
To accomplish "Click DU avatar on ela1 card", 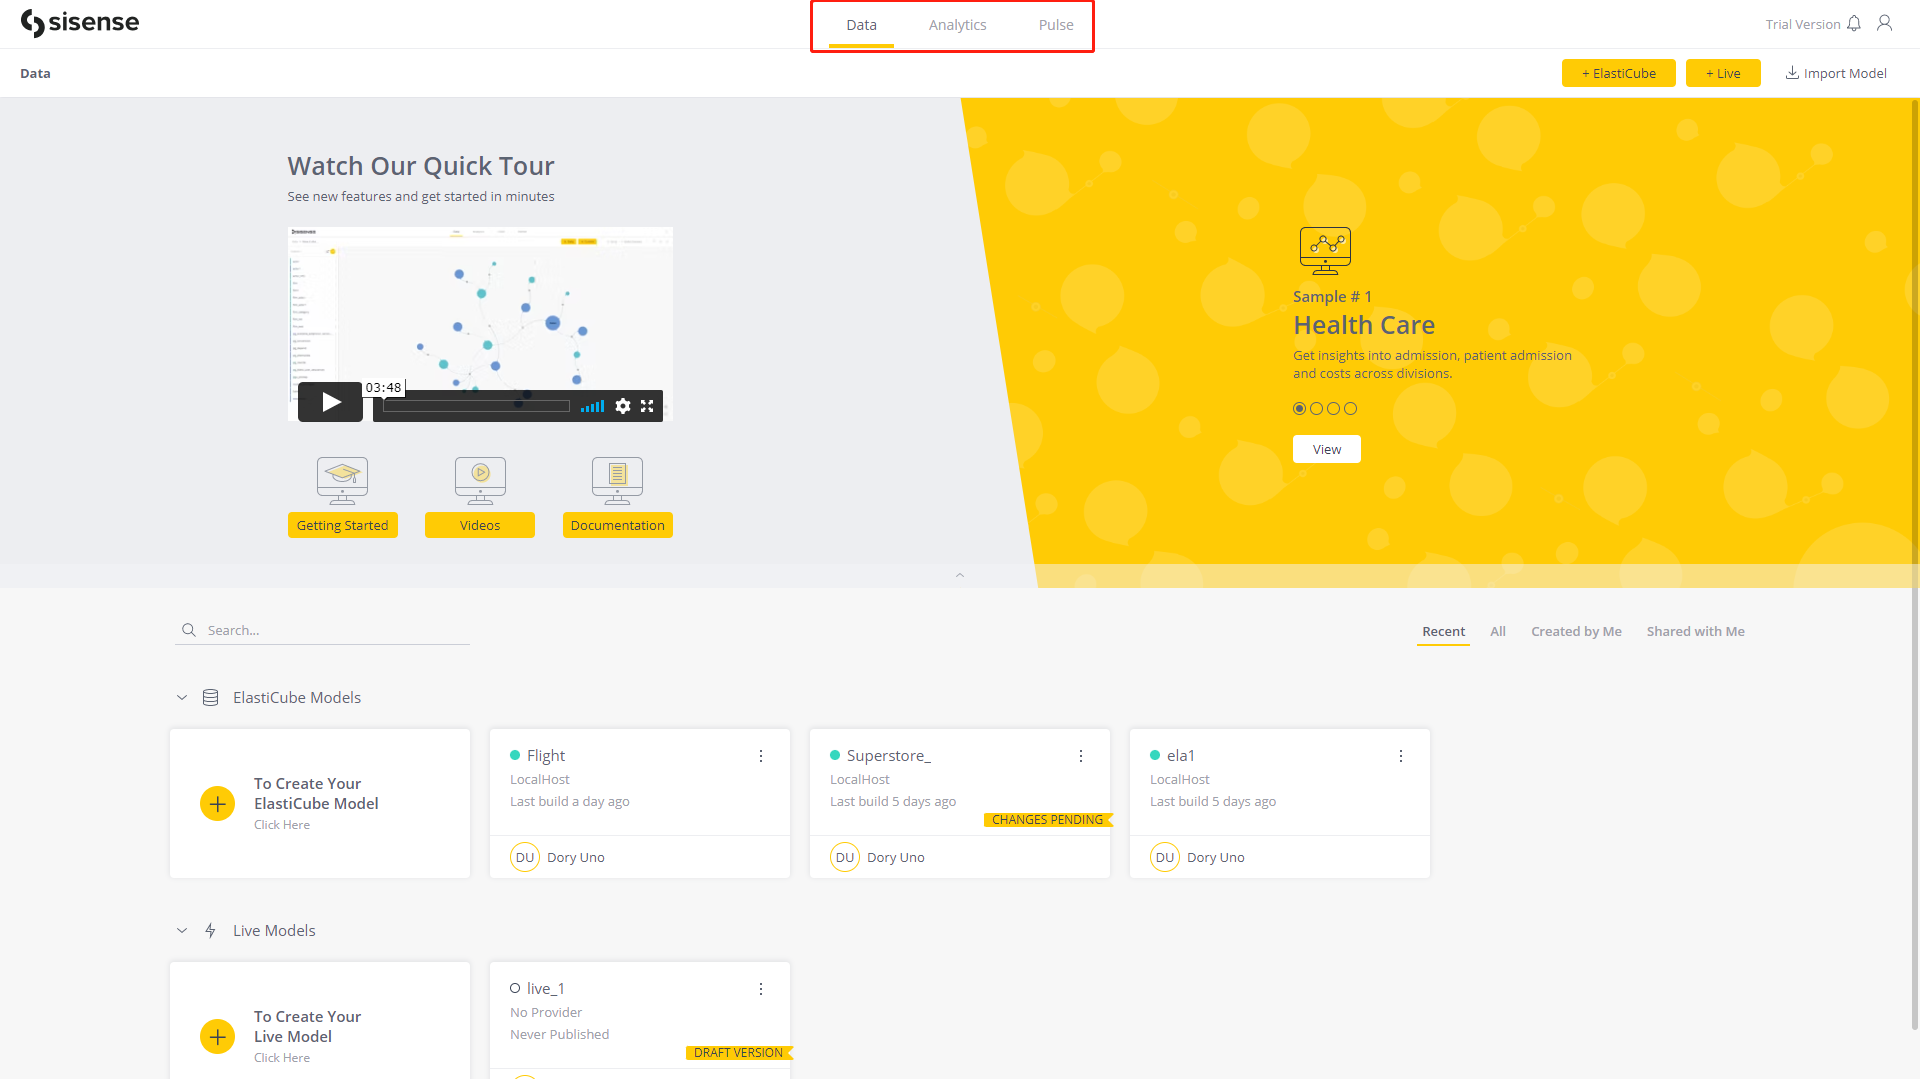I will (1165, 857).
